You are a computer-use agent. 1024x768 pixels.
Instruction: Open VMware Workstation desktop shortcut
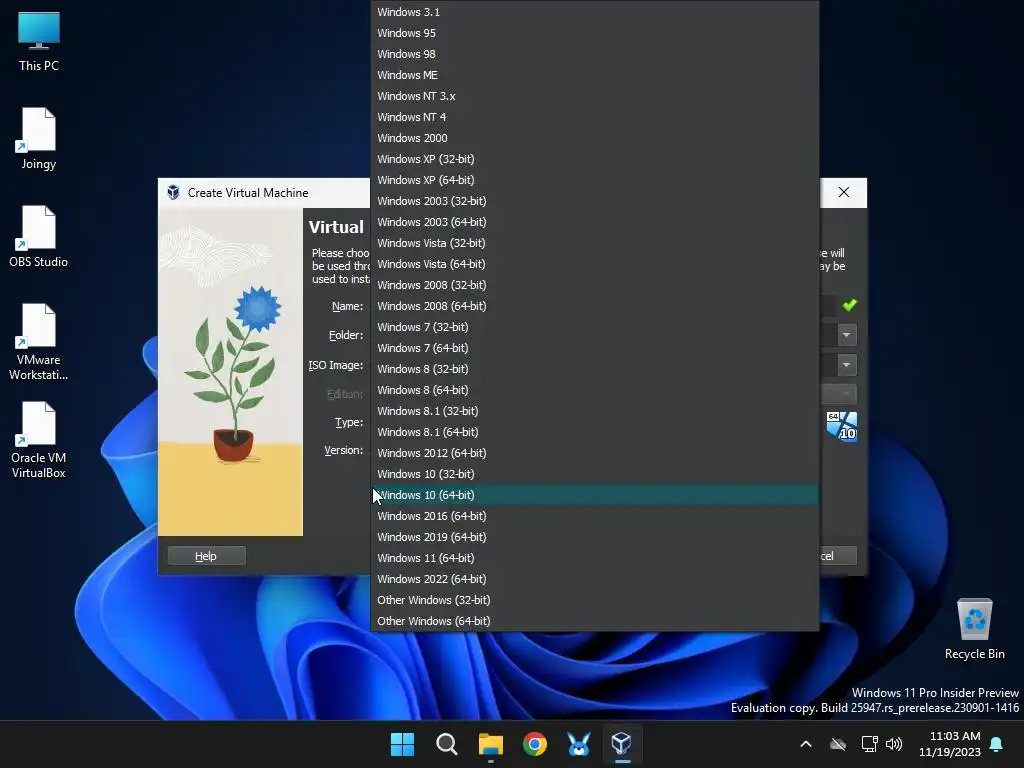point(39,342)
